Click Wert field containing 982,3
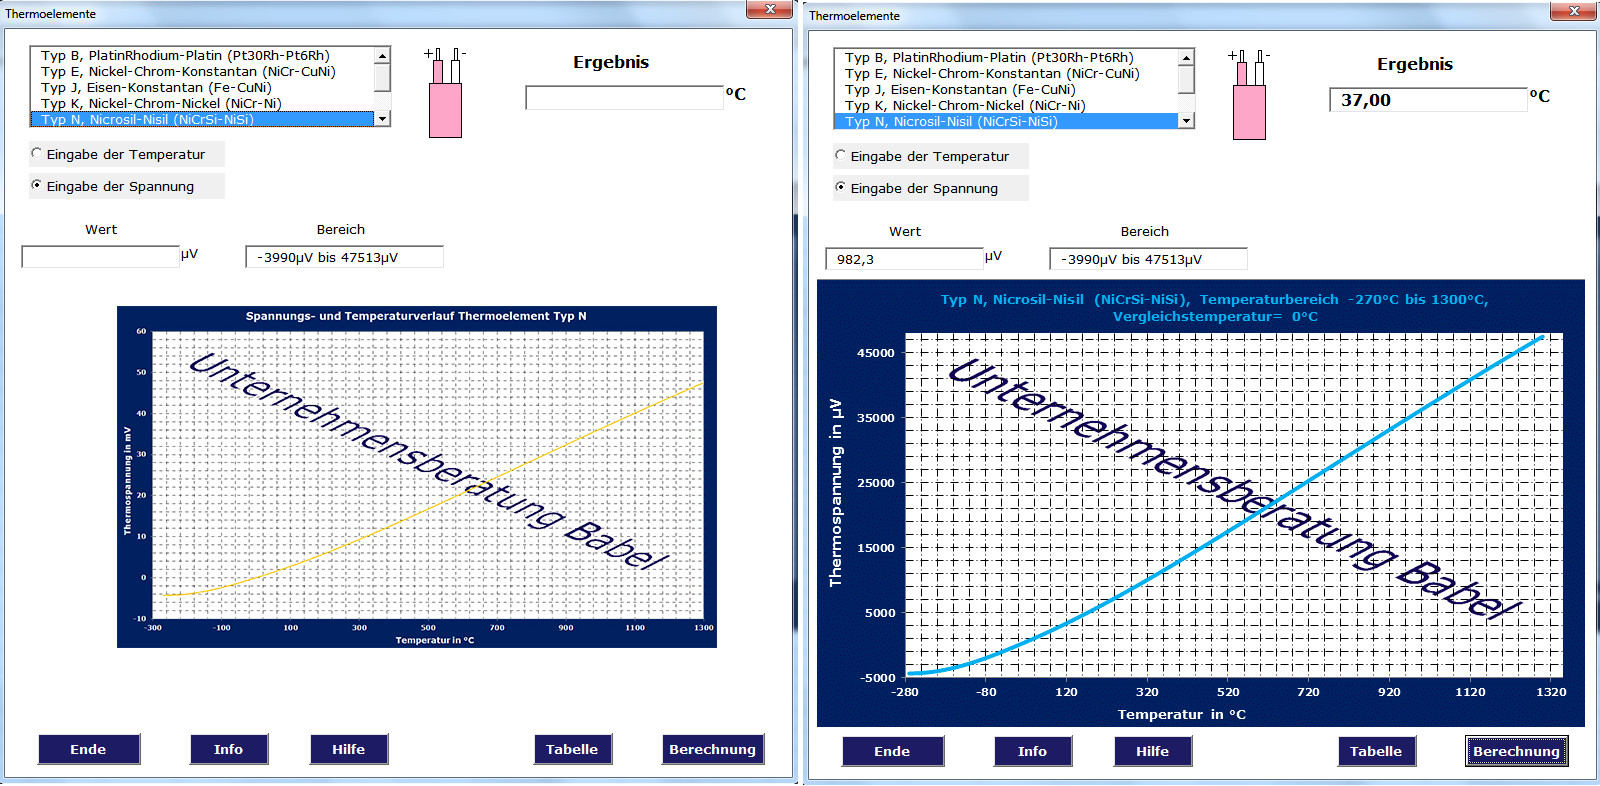 pyautogui.click(x=904, y=259)
